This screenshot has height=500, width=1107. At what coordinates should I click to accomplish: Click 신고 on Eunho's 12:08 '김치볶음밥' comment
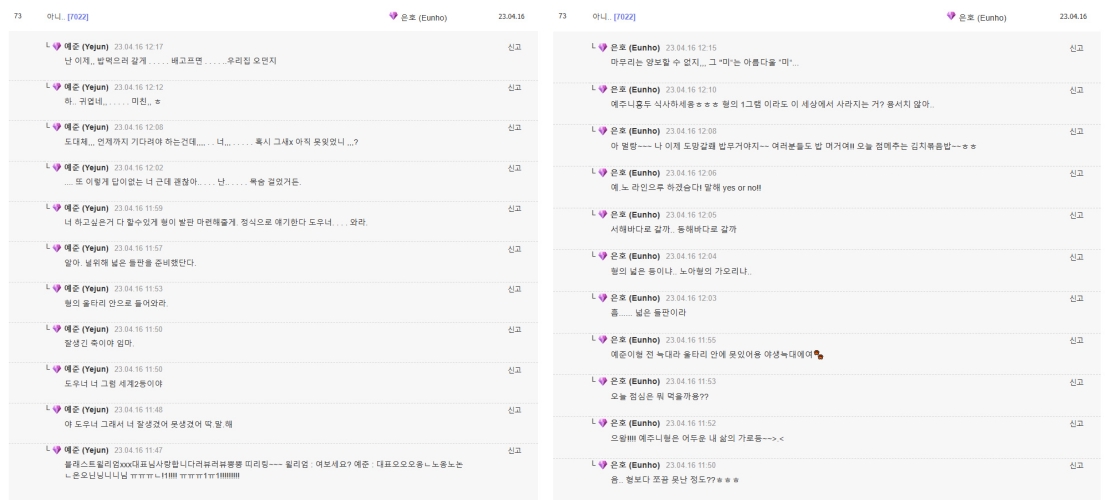pos(1076,131)
